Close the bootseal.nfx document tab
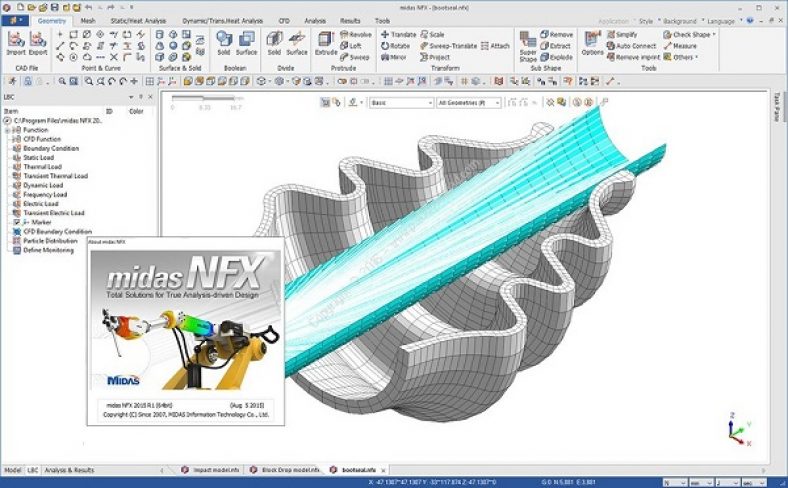The image size is (788, 488). click(x=383, y=471)
